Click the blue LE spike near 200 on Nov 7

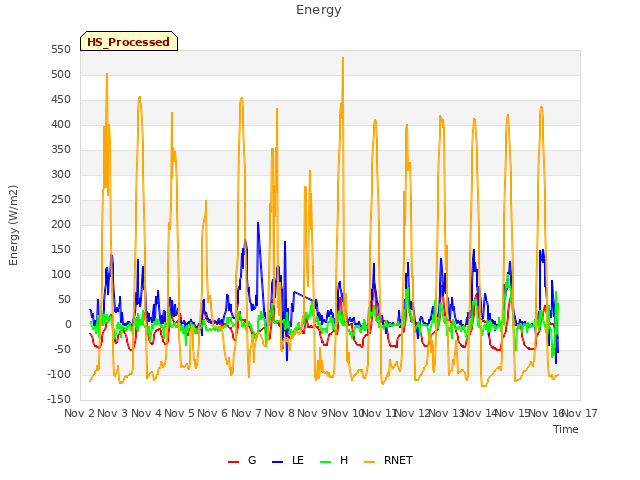(258, 223)
